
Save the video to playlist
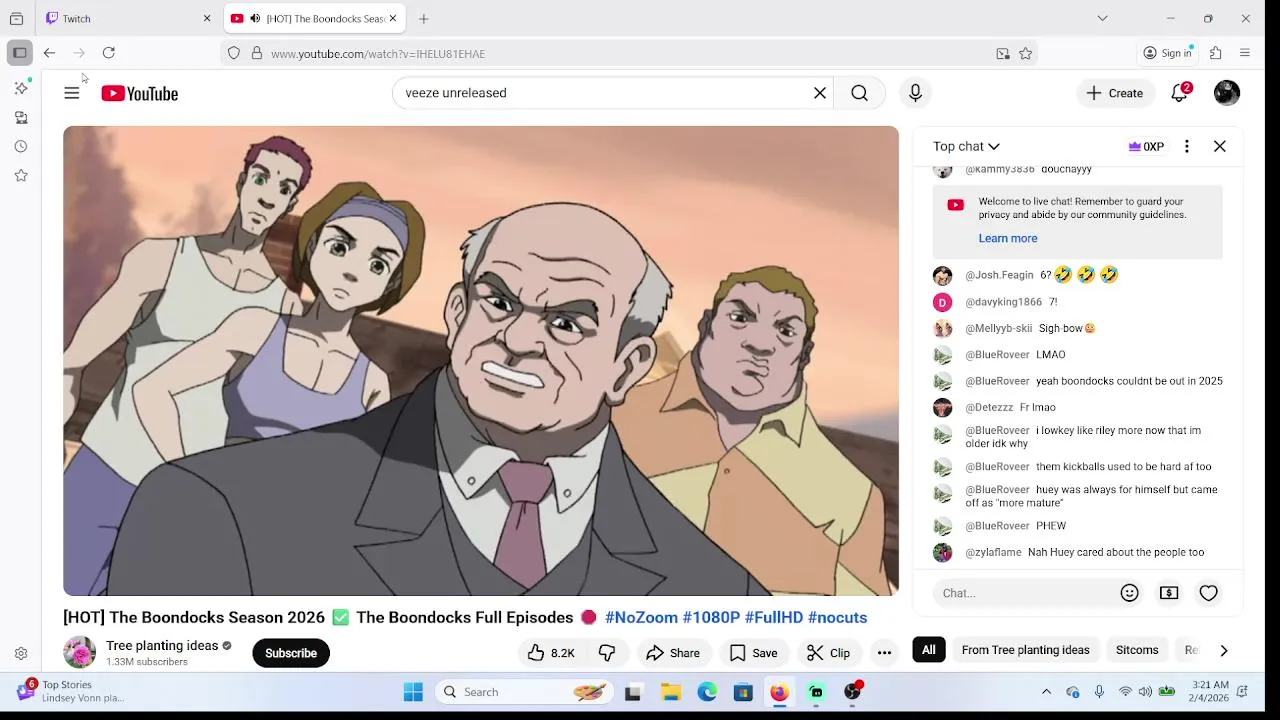753,653
